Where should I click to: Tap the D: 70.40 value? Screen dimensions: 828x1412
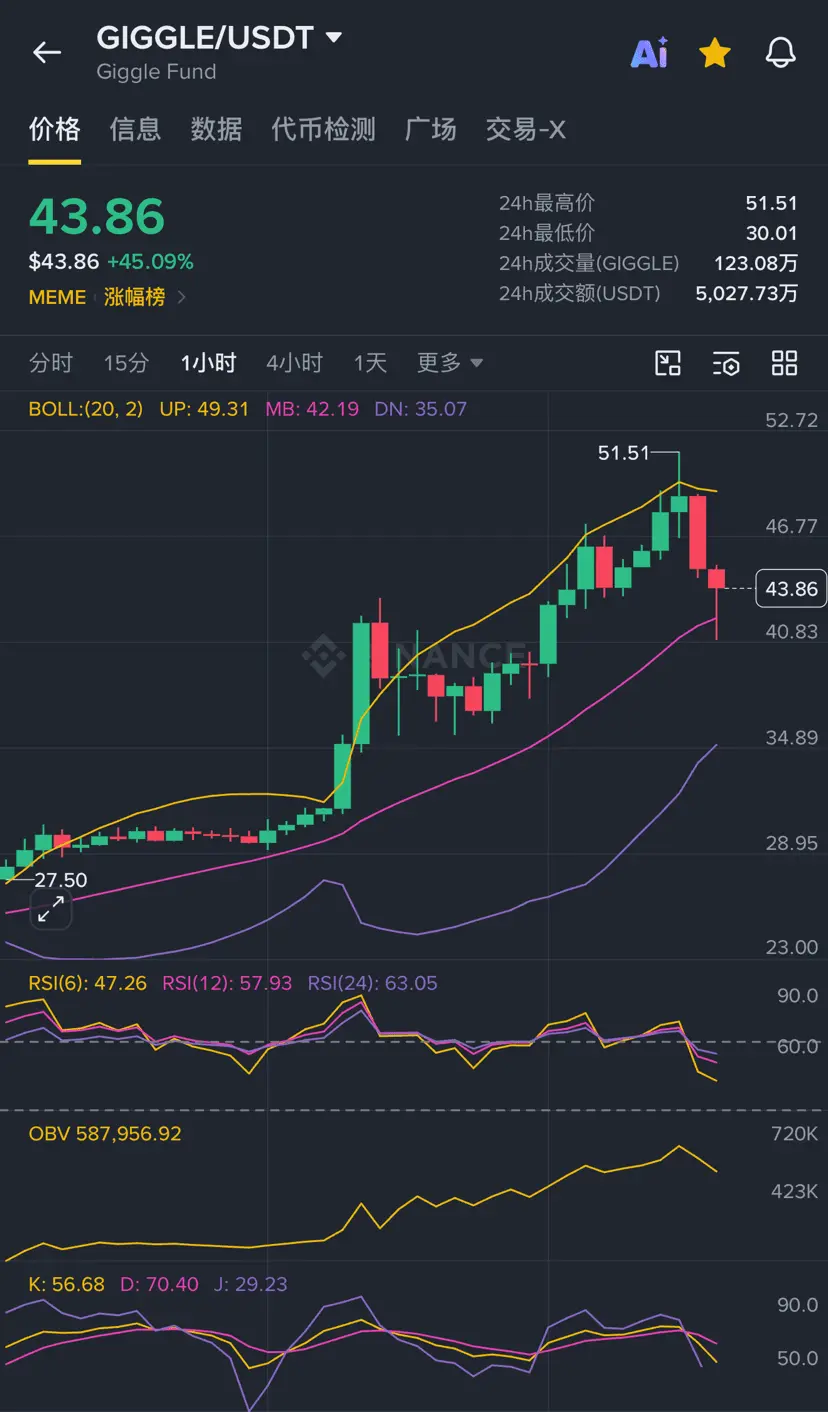[x=159, y=1284]
